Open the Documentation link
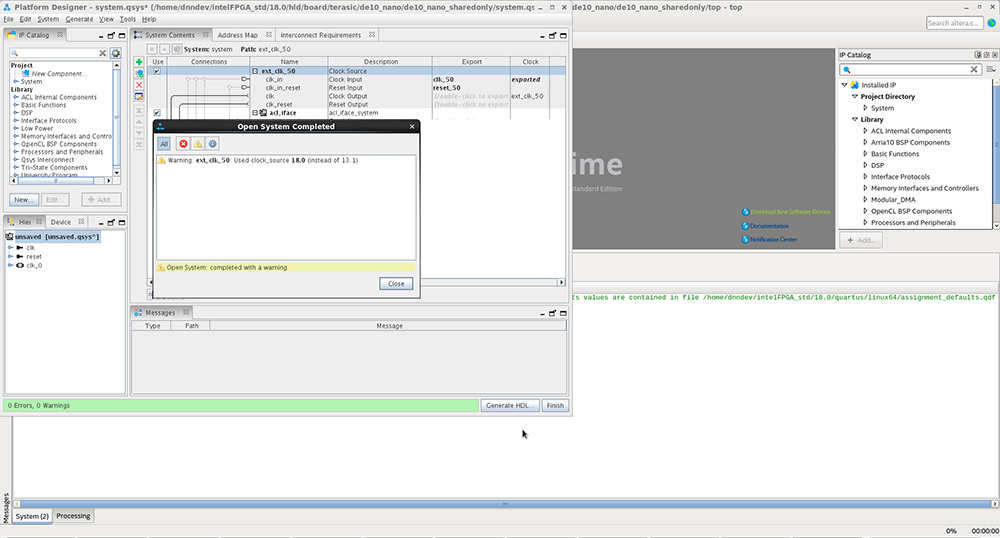The image size is (1000, 538). point(769,226)
